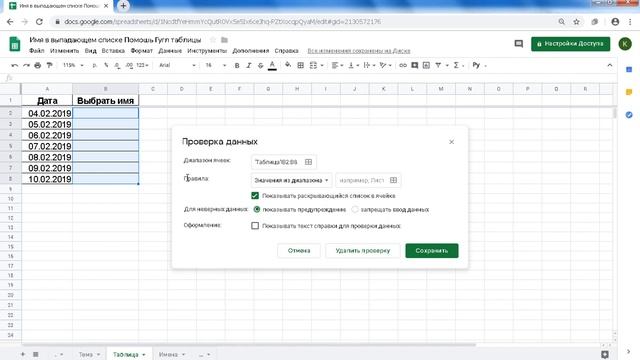640x360 pixels.
Task: Click the criteria range input field
Action: click(x=368, y=180)
